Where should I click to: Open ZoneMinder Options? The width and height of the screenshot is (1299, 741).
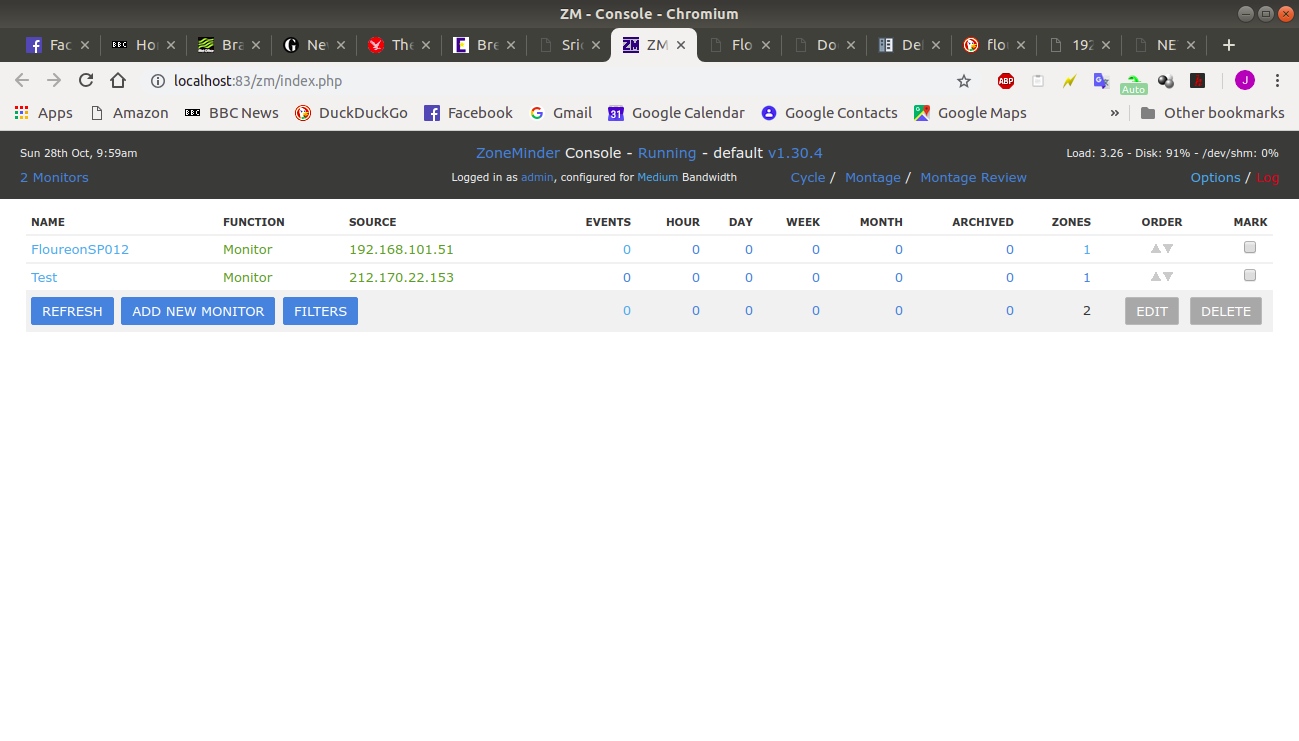coord(1215,177)
